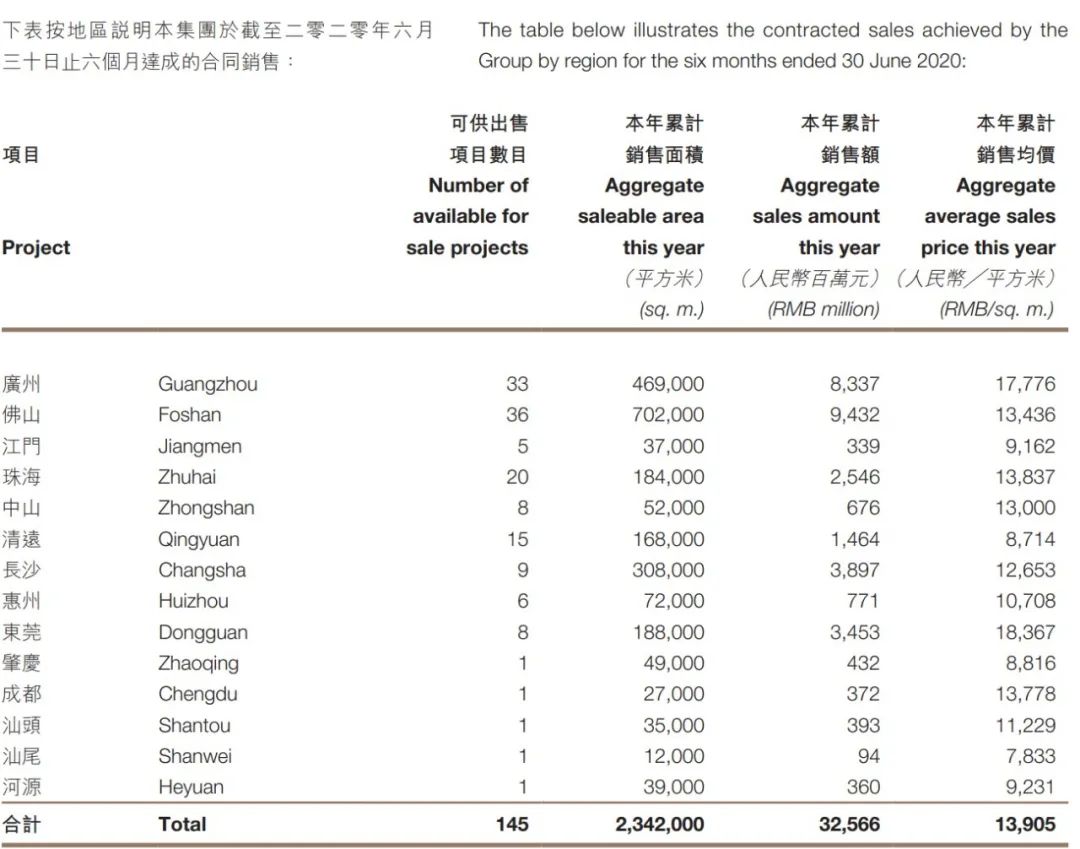
Task: Click Dongguan sales amount 3,453
Action: 854,632
